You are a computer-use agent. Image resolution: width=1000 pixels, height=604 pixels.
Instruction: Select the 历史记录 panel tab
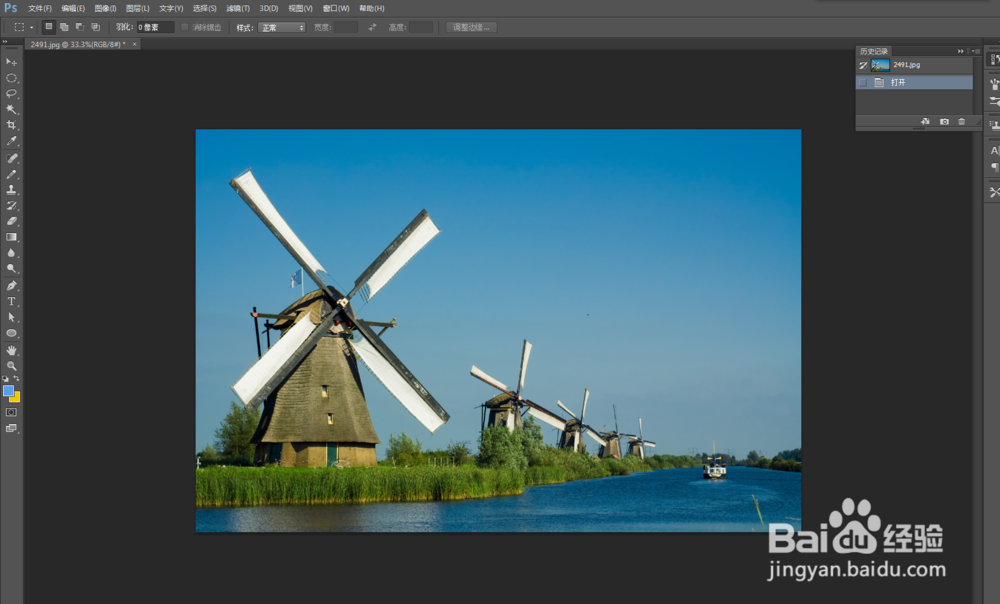click(x=874, y=51)
